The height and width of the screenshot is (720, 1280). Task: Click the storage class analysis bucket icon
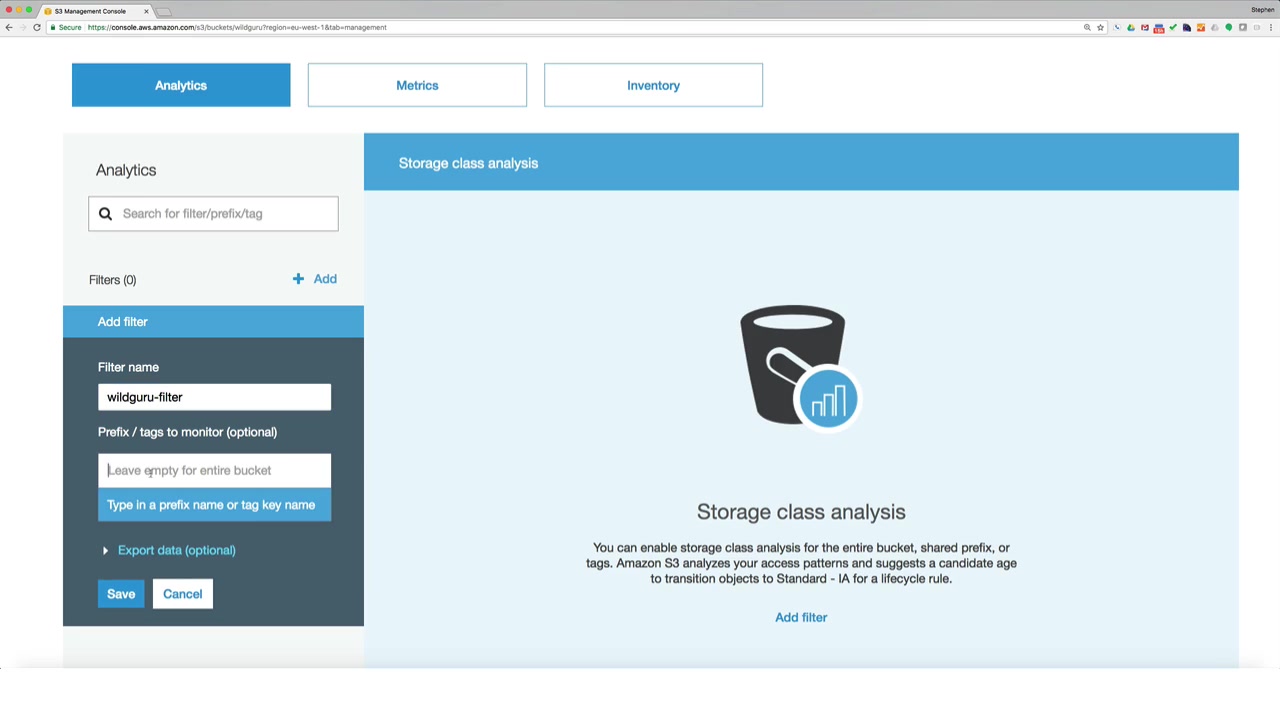pyautogui.click(x=799, y=367)
